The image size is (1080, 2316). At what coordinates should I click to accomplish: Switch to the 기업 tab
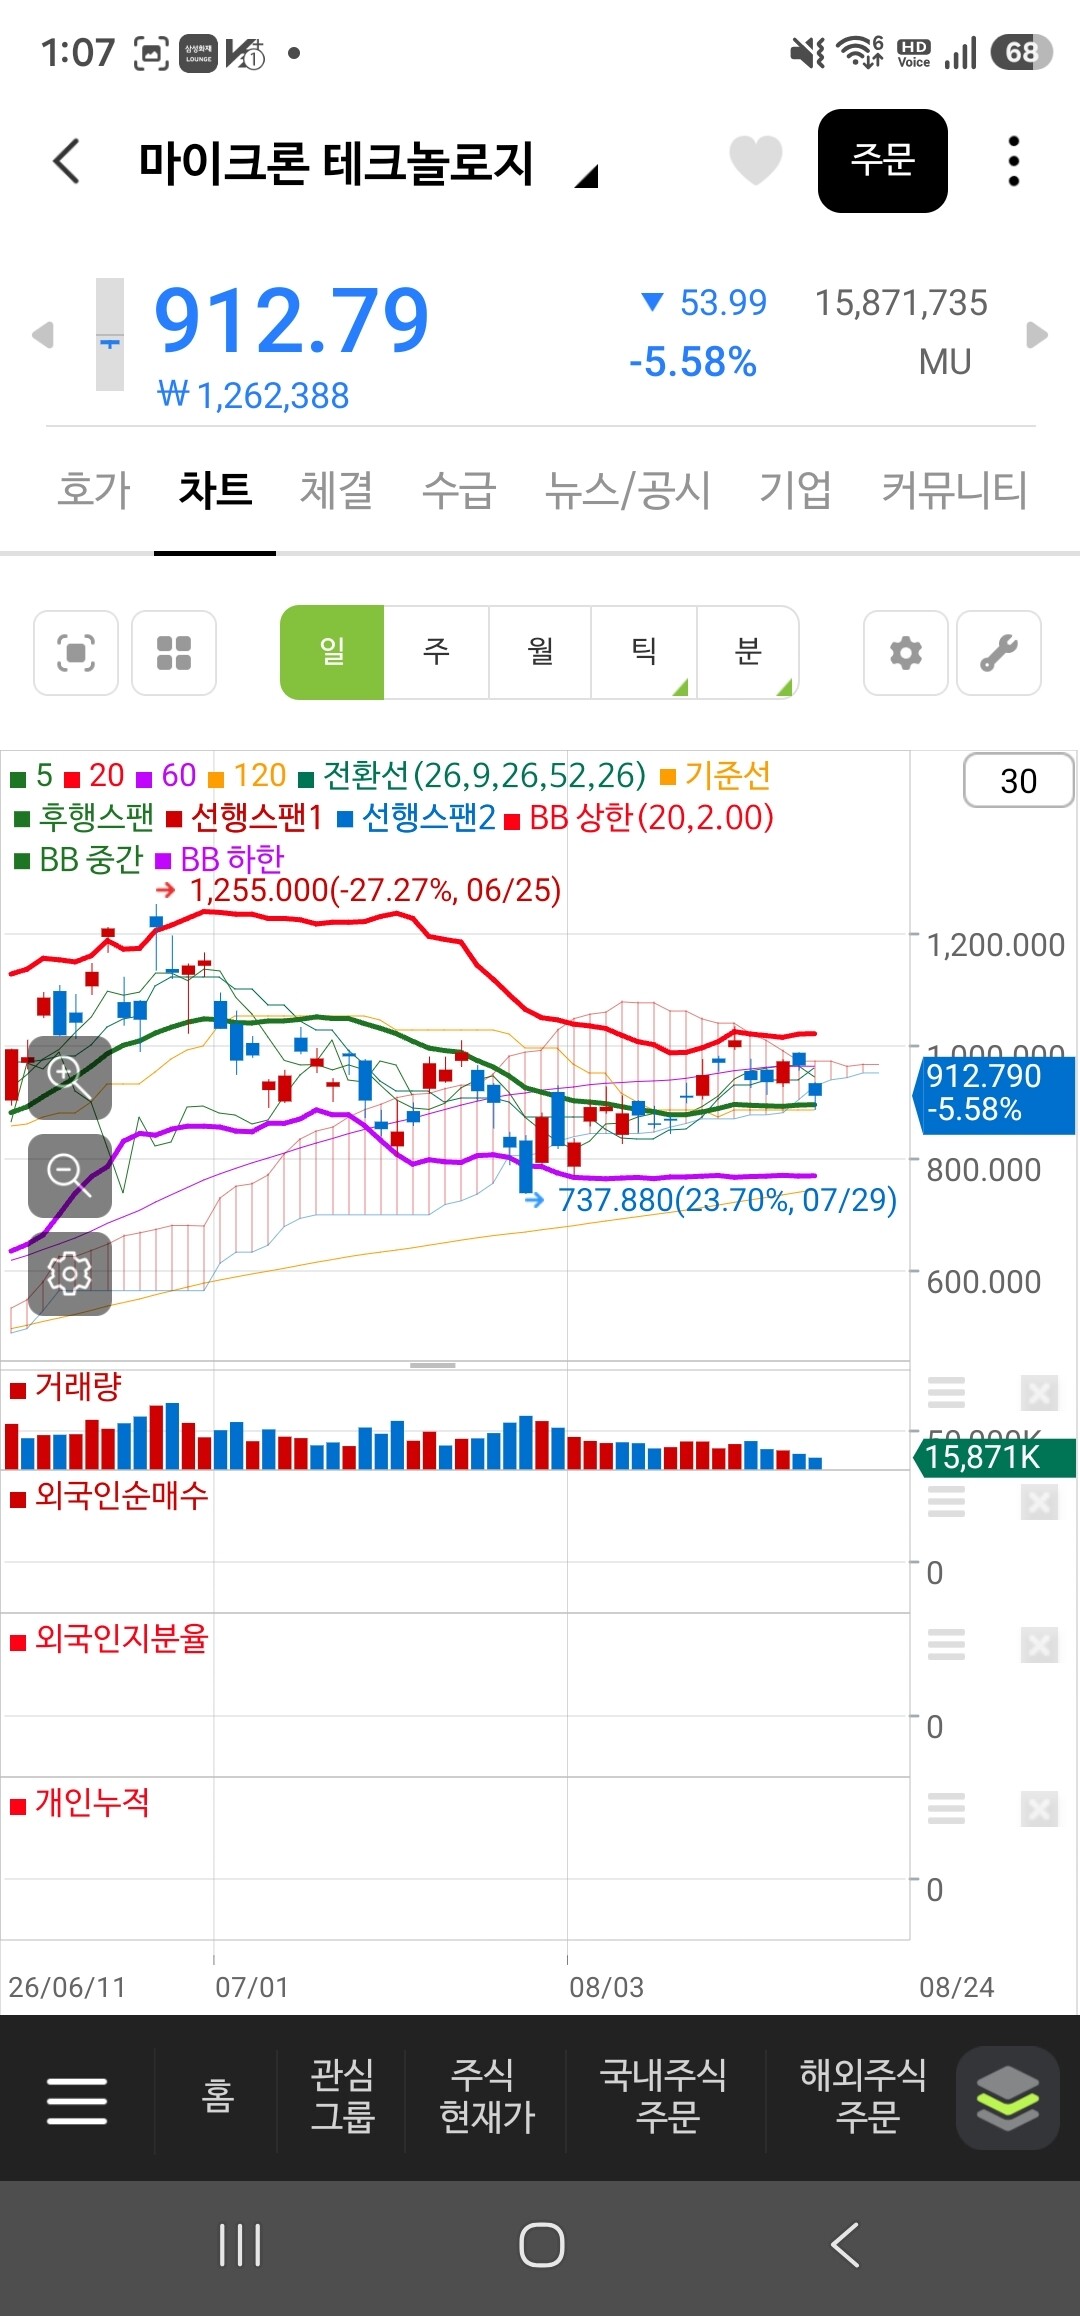[795, 491]
